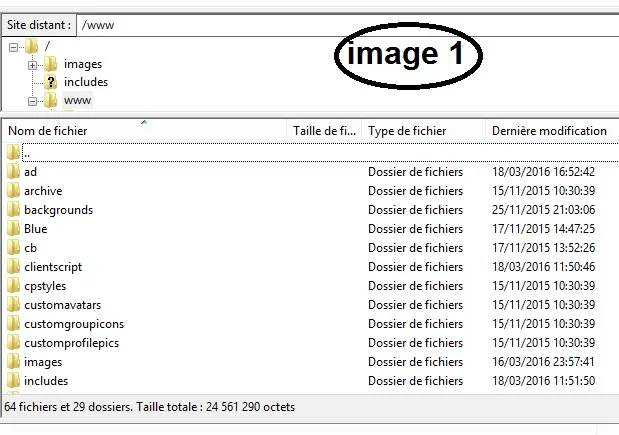Select the www folder in tree
The height and width of the screenshot is (435, 619).
point(77,100)
